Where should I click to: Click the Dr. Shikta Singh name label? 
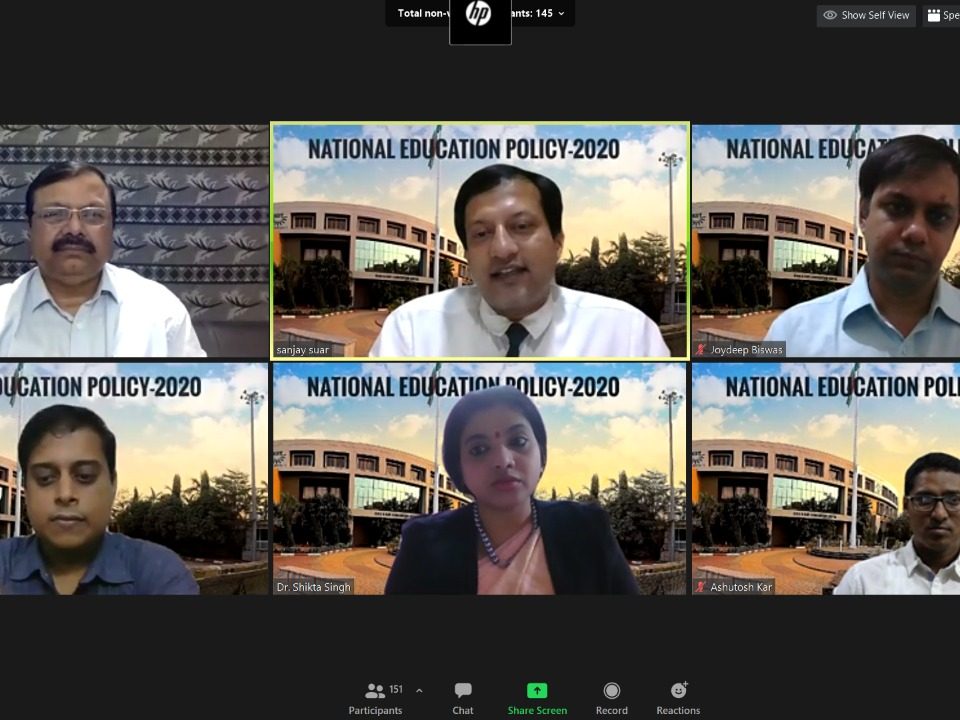[x=314, y=587]
